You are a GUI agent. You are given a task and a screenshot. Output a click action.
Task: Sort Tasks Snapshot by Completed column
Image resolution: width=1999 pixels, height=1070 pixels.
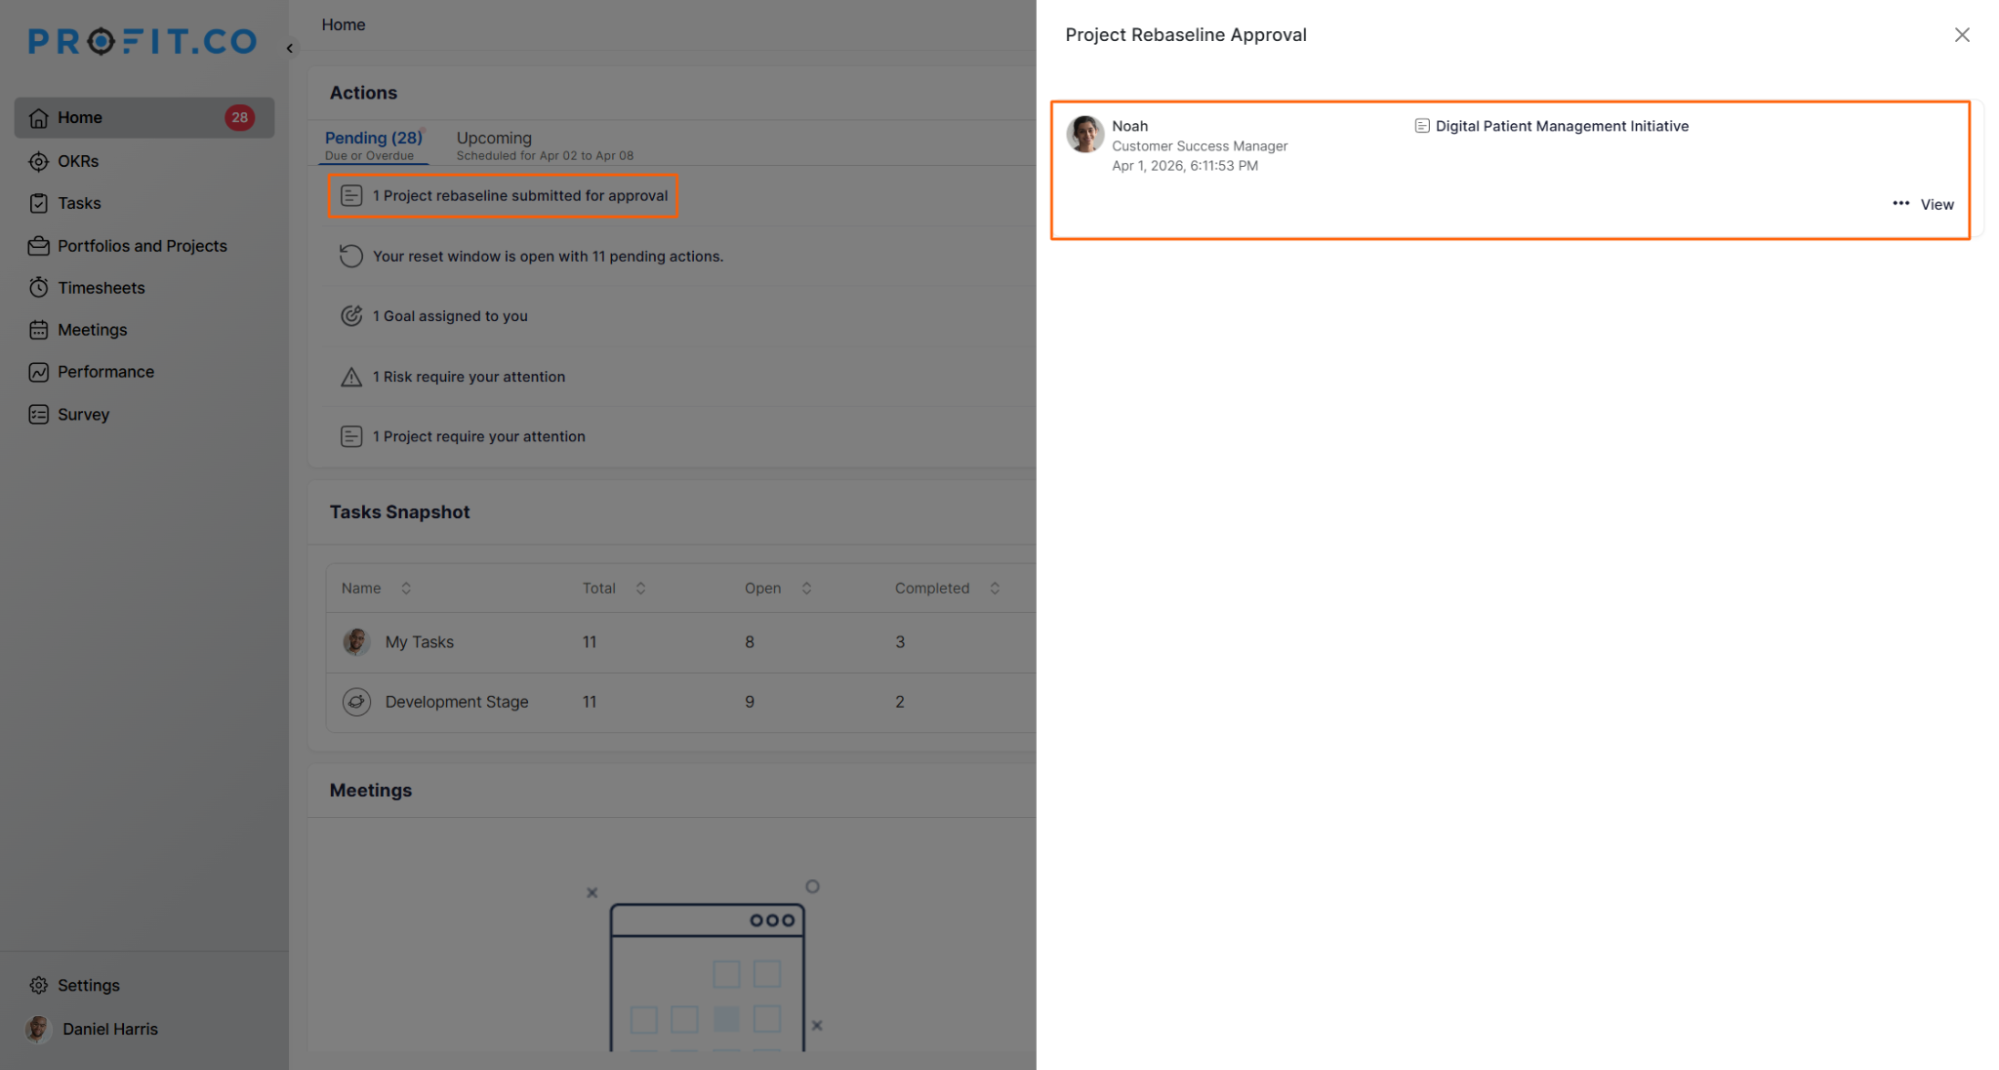pyautogui.click(x=995, y=588)
